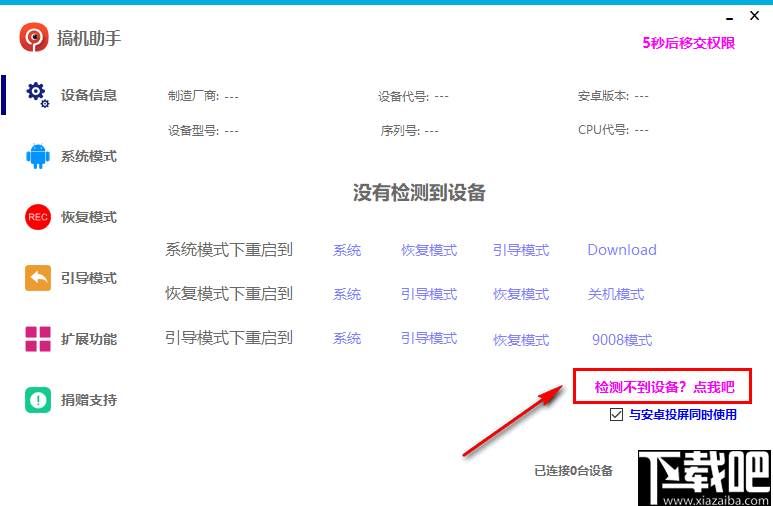This screenshot has width=773, height=506.
Task: Click the 没有检测到设备 status heading
Action: [420, 193]
